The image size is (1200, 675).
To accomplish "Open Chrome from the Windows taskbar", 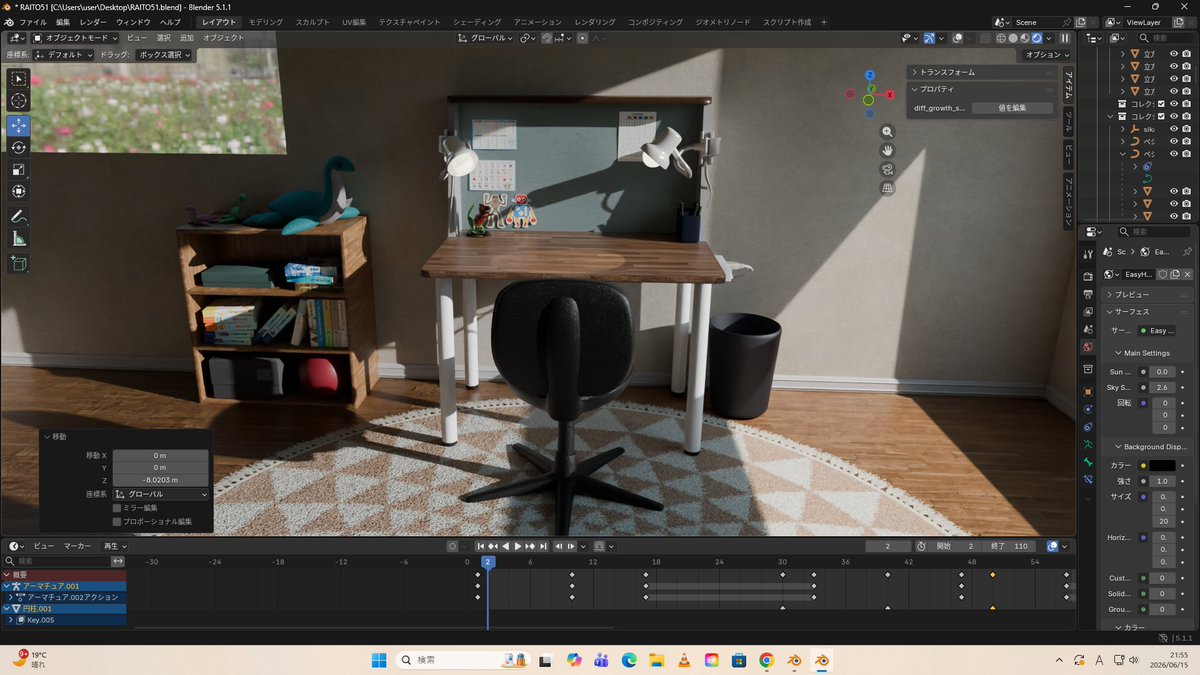I will [766, 660].
